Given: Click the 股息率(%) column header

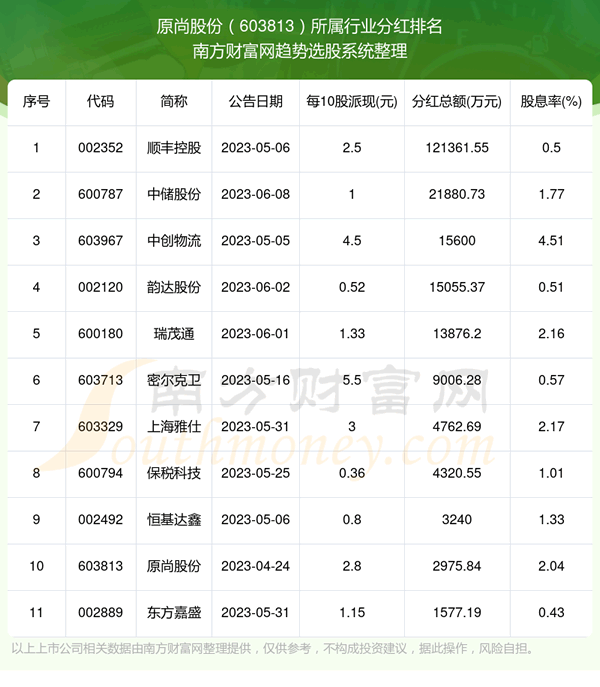Looking at the screenshot, I should [551, 102].
